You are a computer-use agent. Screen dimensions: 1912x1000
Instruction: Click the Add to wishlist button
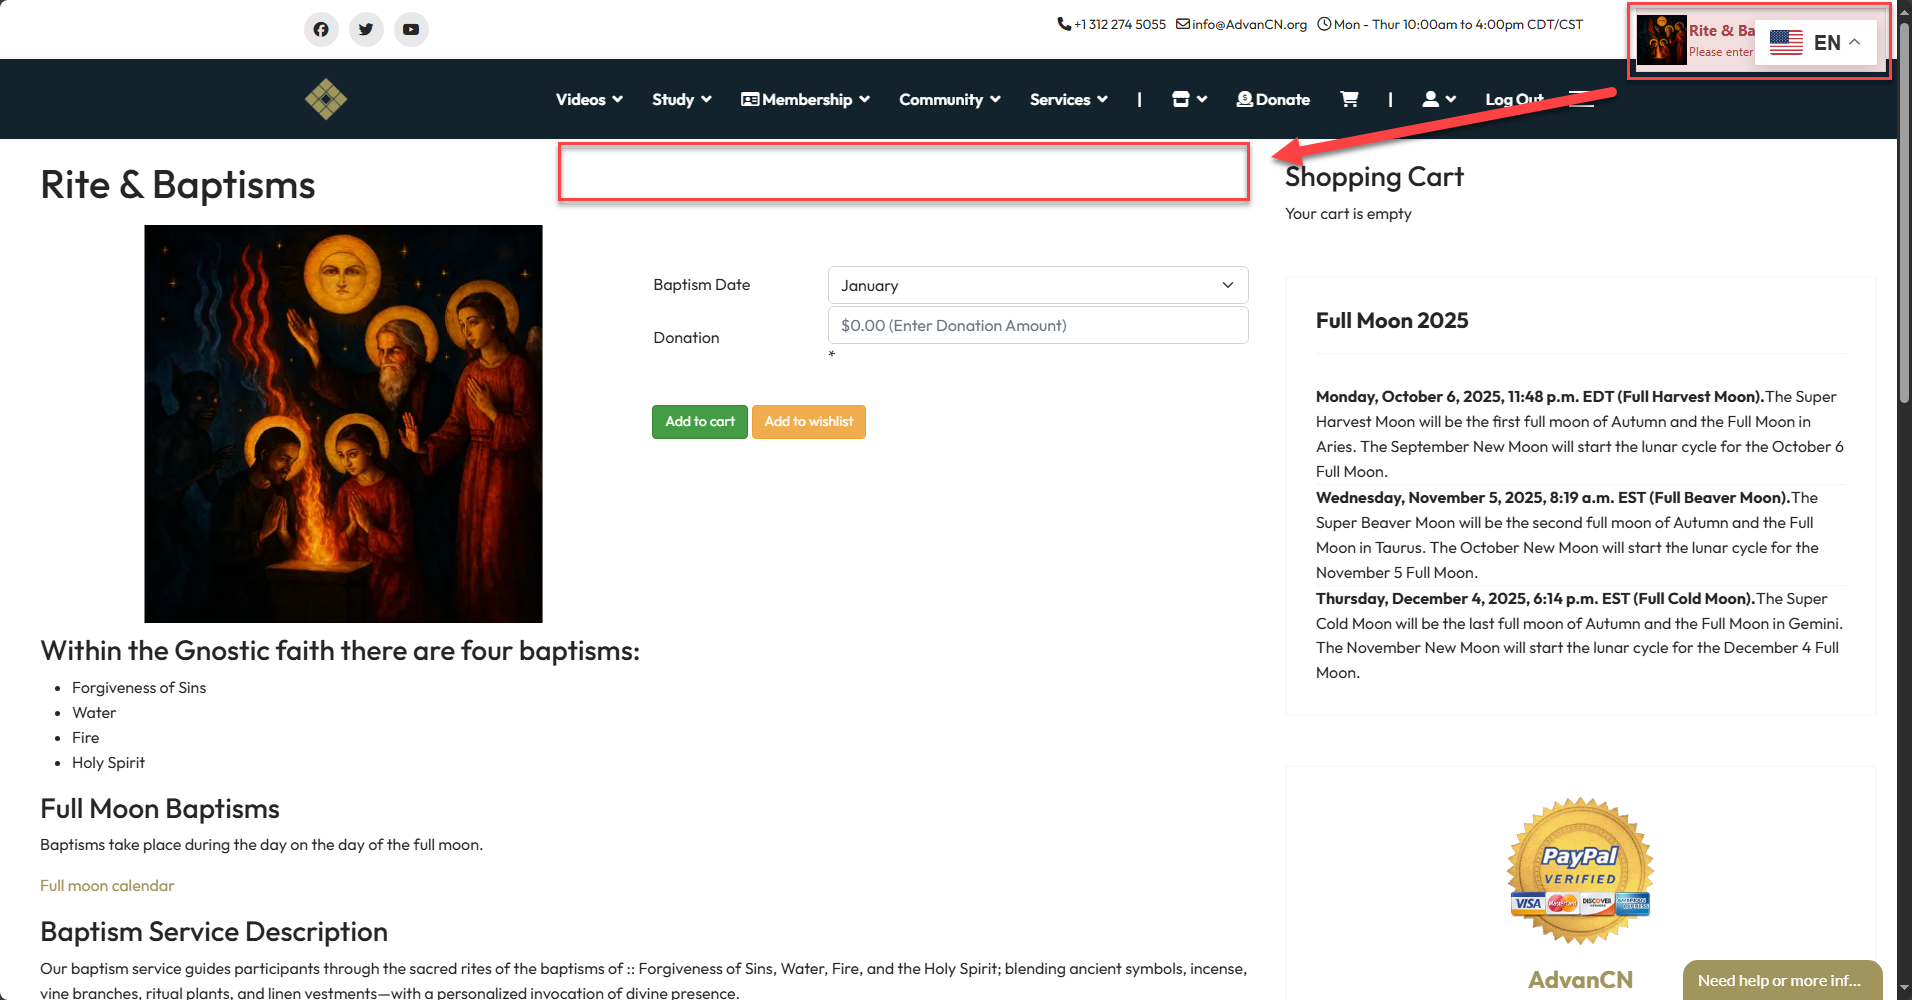pyautogui.click(x=809, y=422)
